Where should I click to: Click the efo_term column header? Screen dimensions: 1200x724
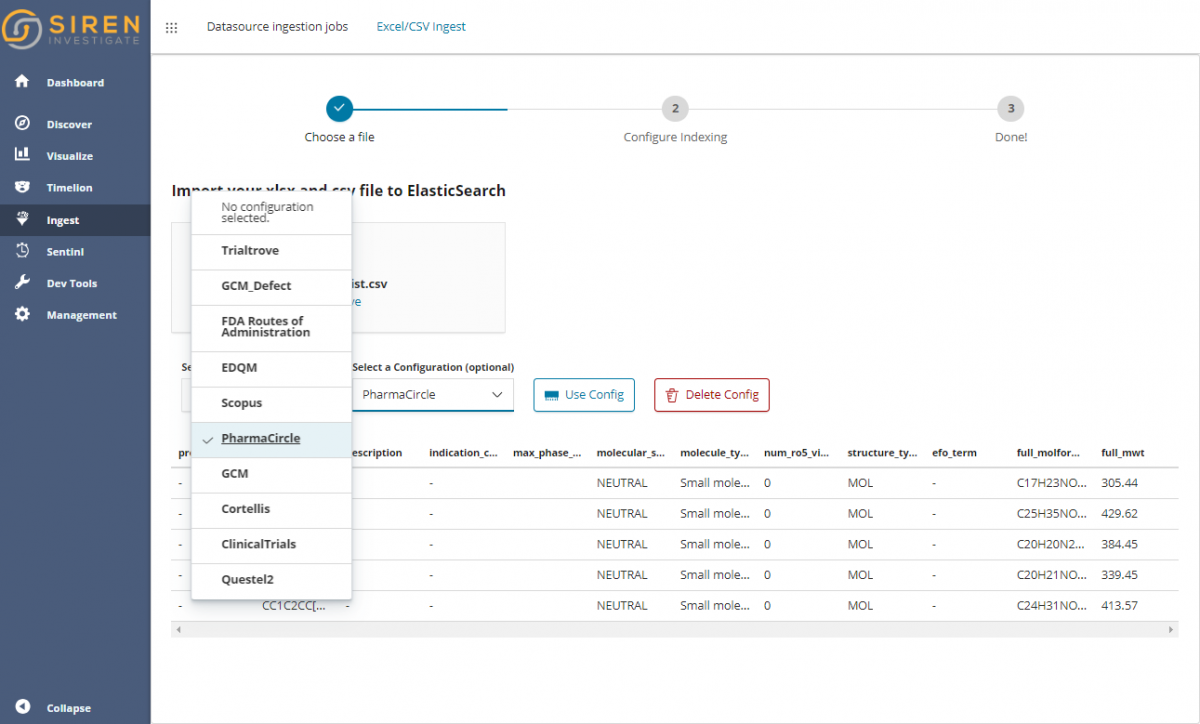pos(954,453)
